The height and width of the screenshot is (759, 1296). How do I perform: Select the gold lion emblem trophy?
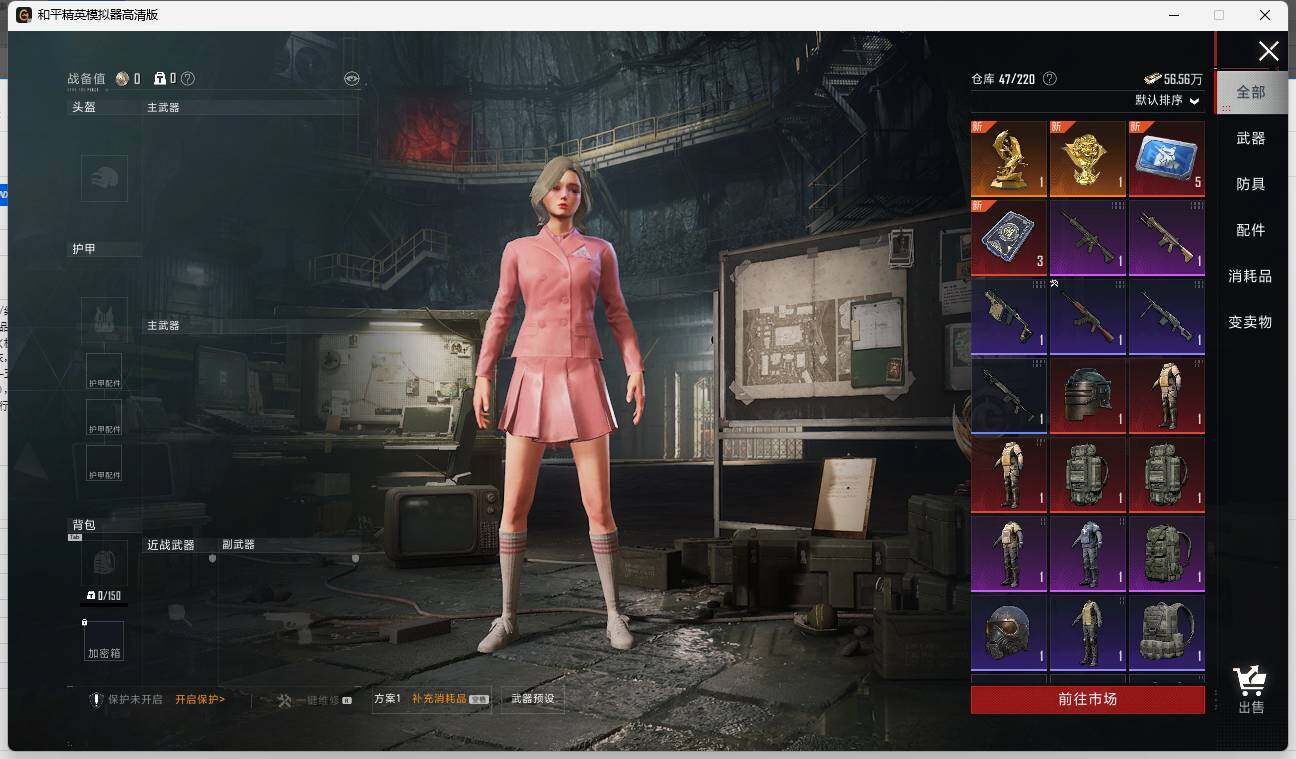pyautogui.click(x=1087, y=159)
